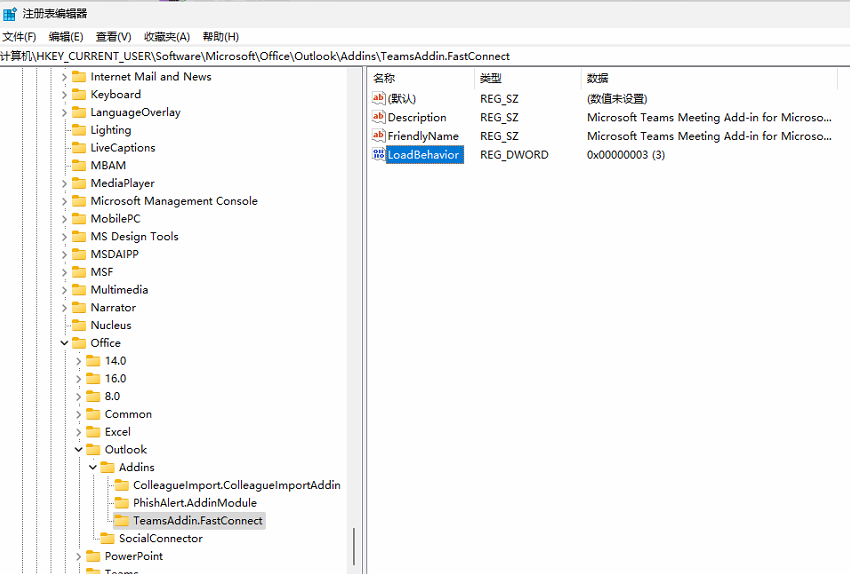Click the MSDAIPP folder icon
Screen dimensions: 850x574
point(79,254)
